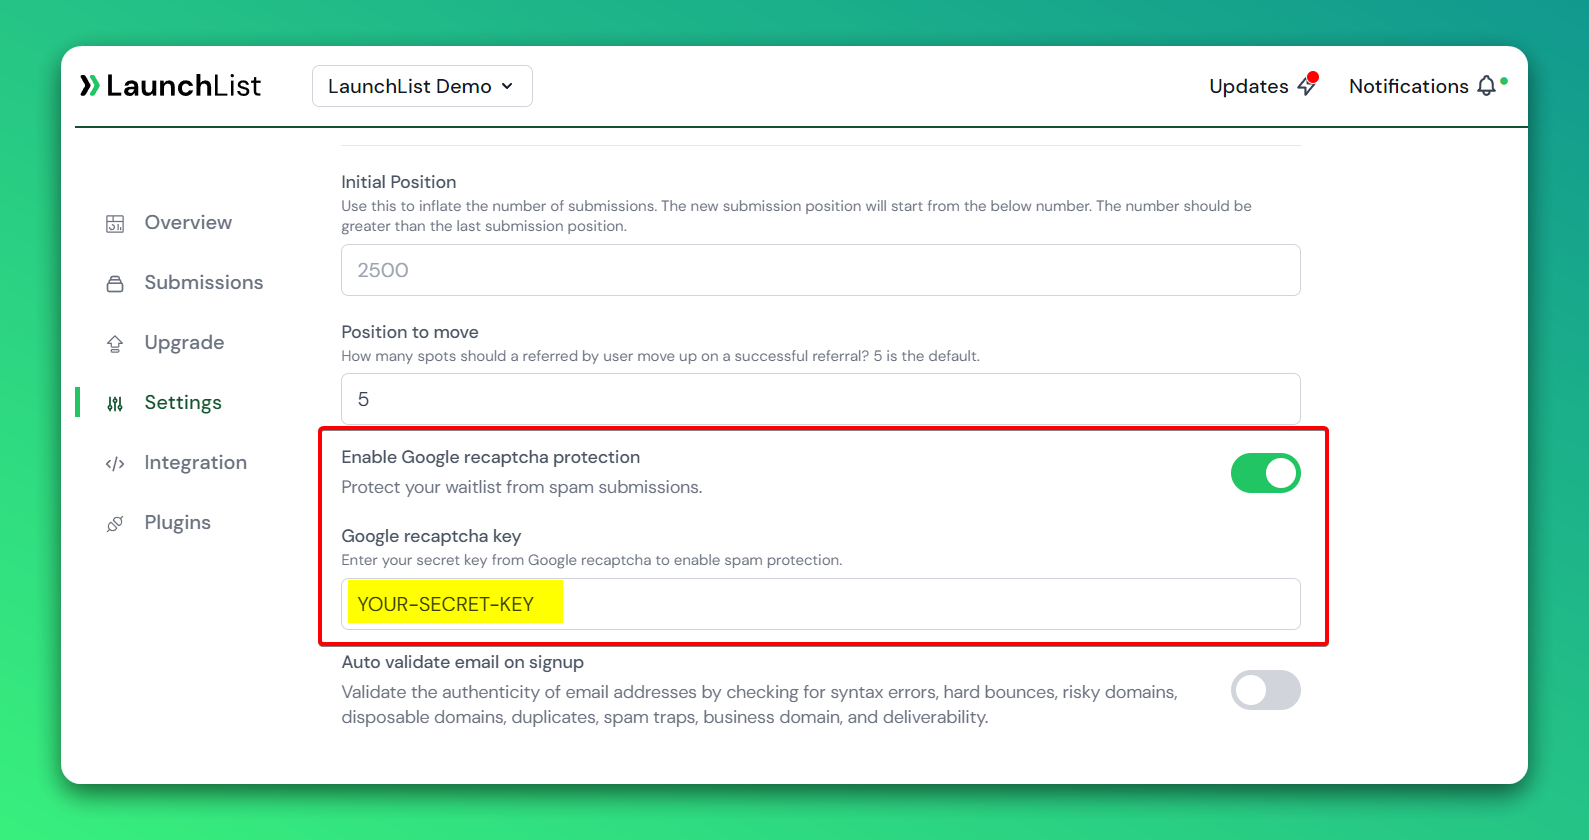Screen dimensions: 1589x840
Task: Open Integration in the sidebar
Action: point(195,462)
